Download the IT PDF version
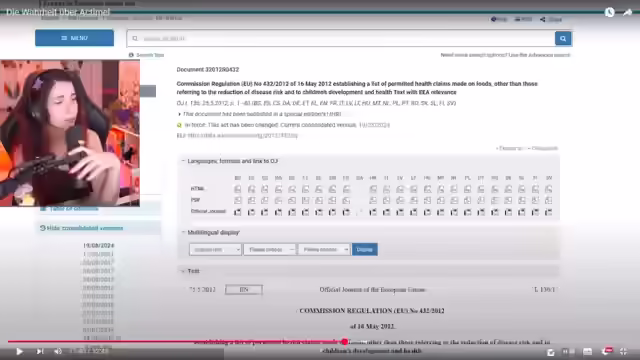This screenshot has height=360, width=640. click(x=386, y=200)
